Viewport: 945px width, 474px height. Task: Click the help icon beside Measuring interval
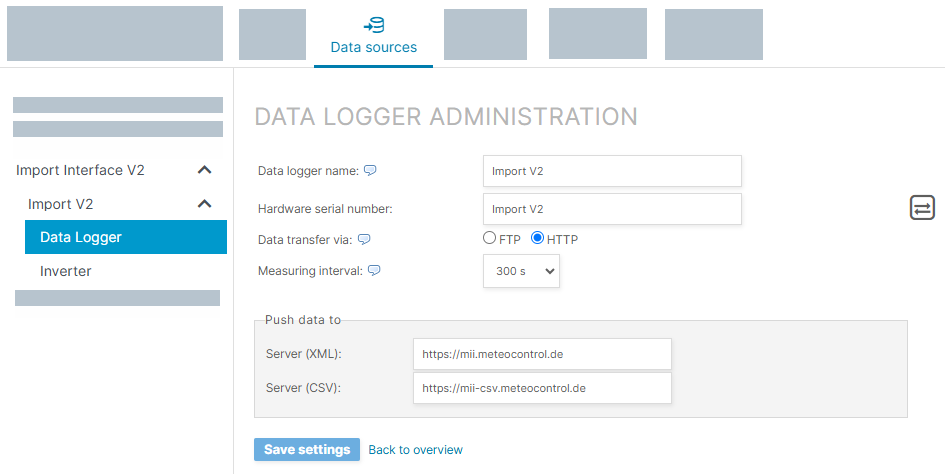375,271
